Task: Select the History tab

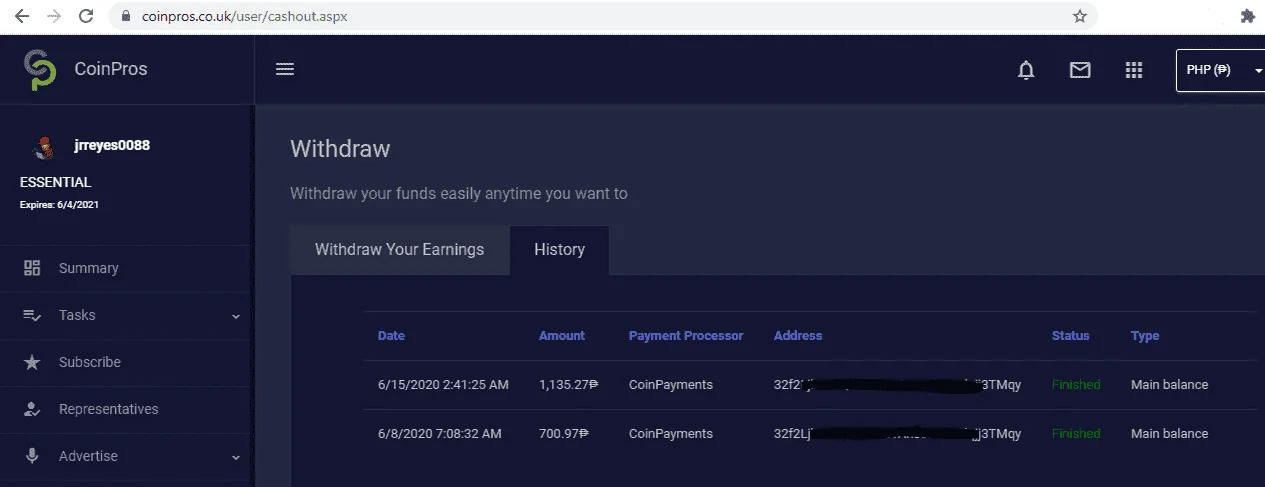Action: (559, 250)
